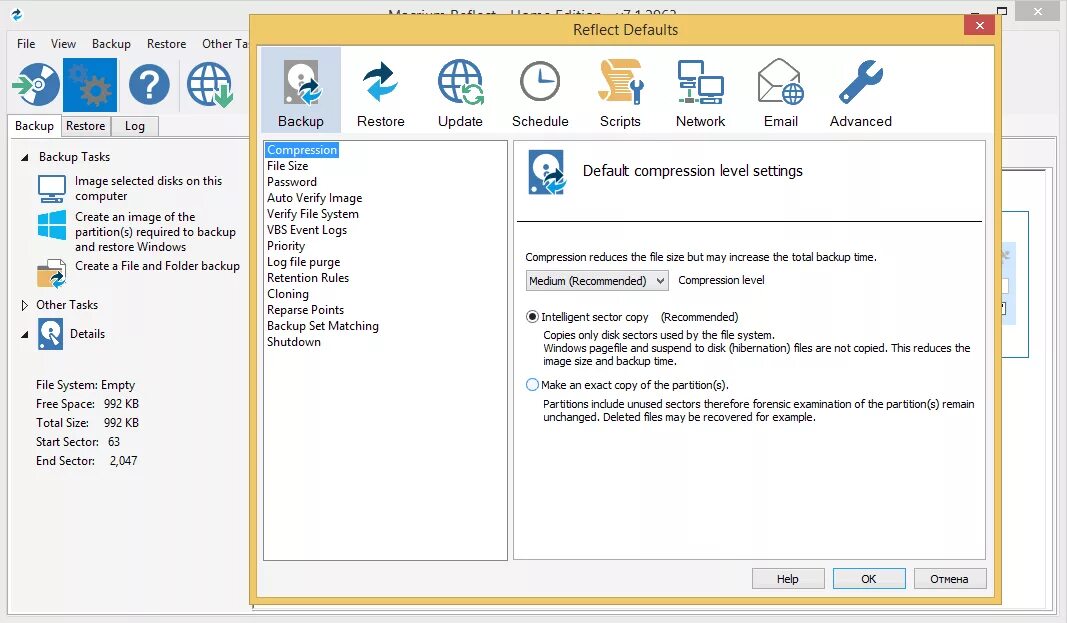The width and height of the screenshot is (1067, 623).
Task: Collapse the Details section
Action: pyautogui.click(x=24, y=335)
